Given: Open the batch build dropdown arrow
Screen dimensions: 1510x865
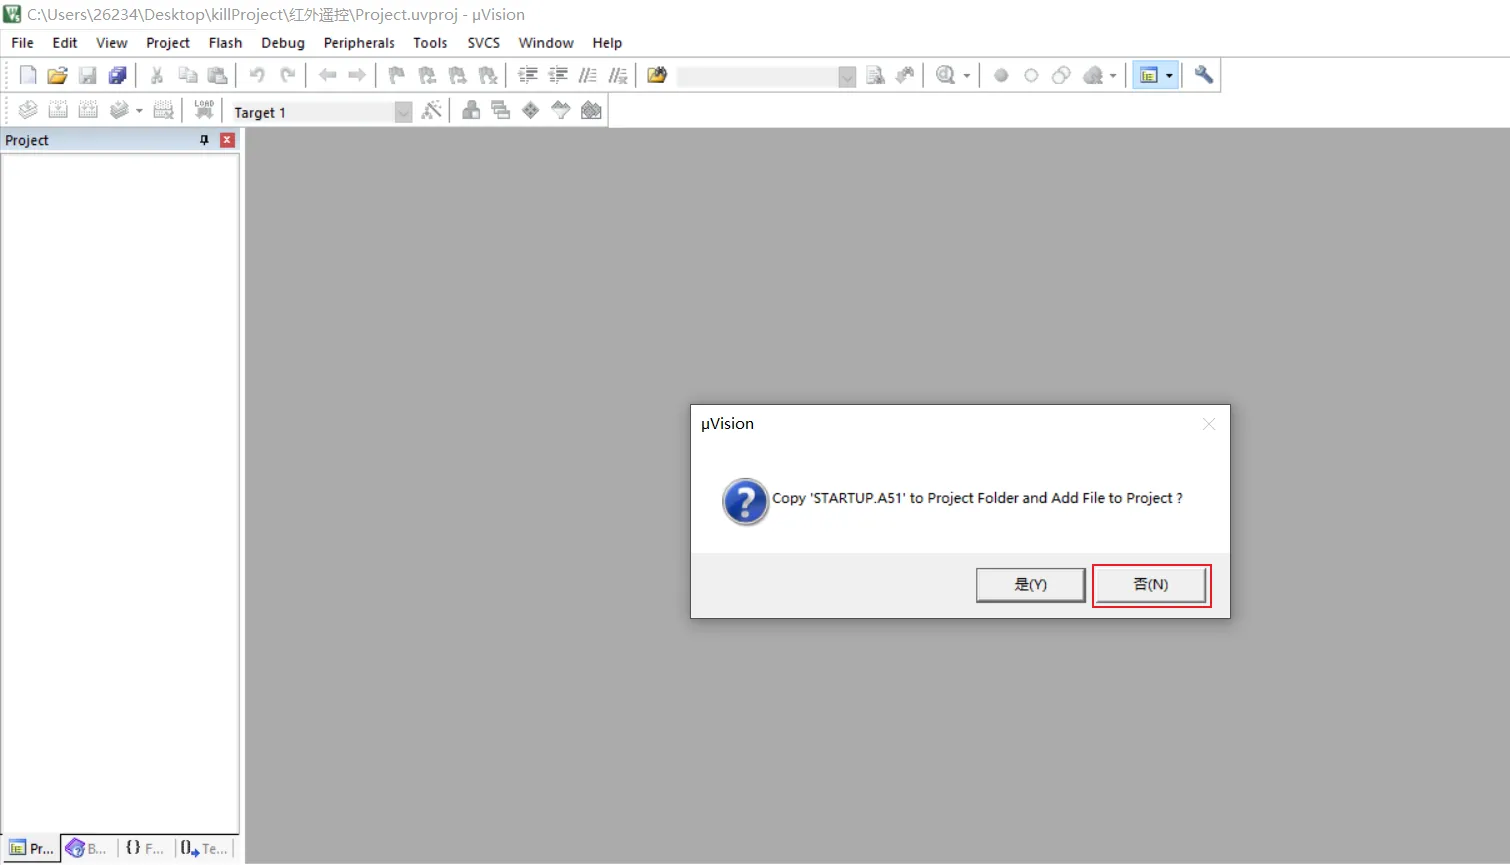Looking at the screenshot, I should click(x=139, y=111).
